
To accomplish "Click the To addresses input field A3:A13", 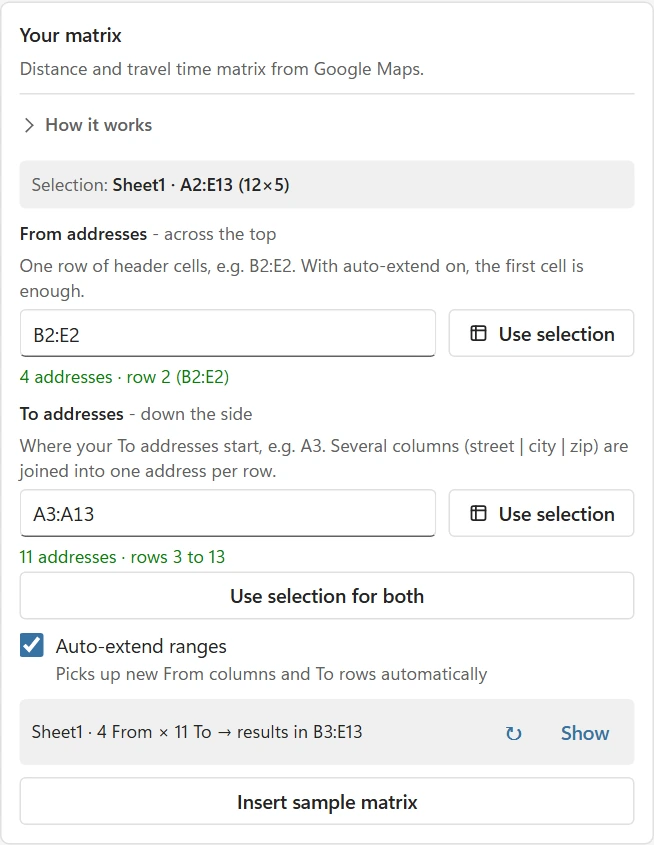I will point(227,514).
